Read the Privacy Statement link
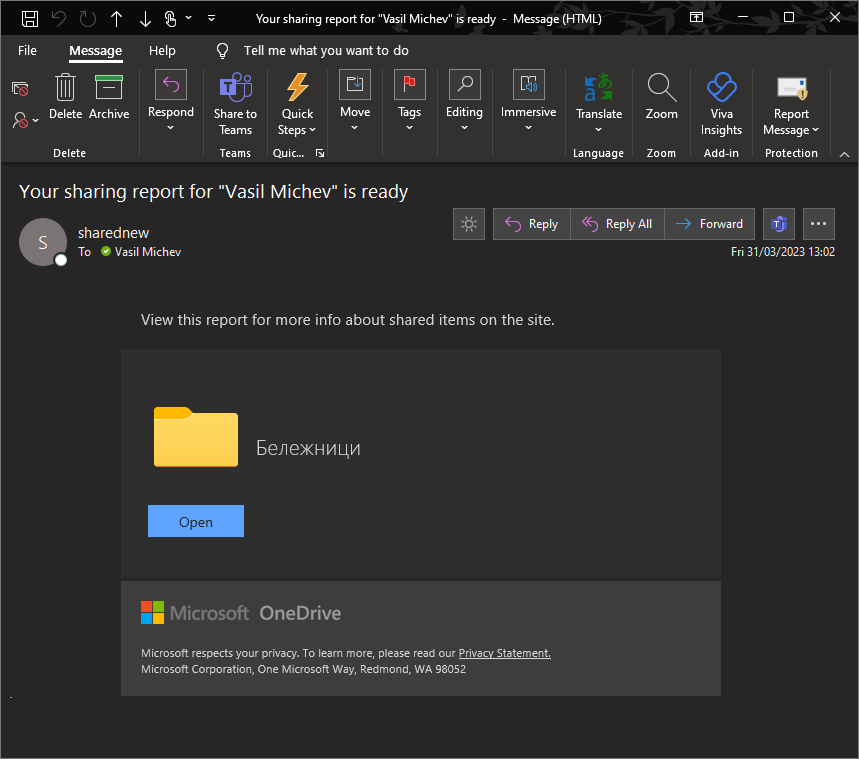Screen dimensions: 859x759 504,652
